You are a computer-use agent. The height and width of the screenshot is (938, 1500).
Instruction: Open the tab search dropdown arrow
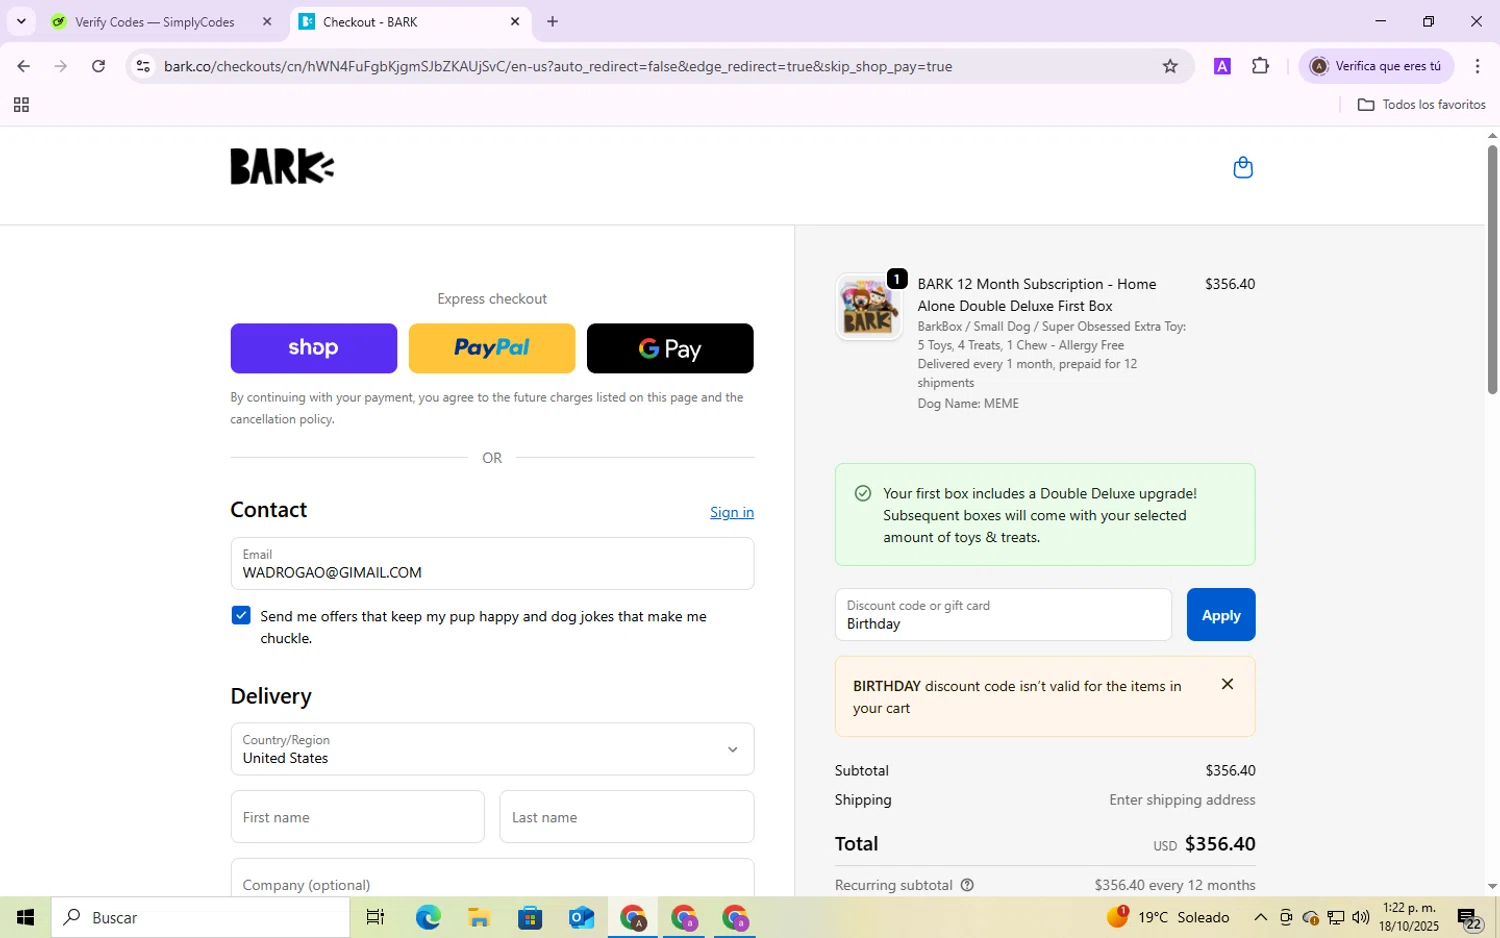(21, 21)
